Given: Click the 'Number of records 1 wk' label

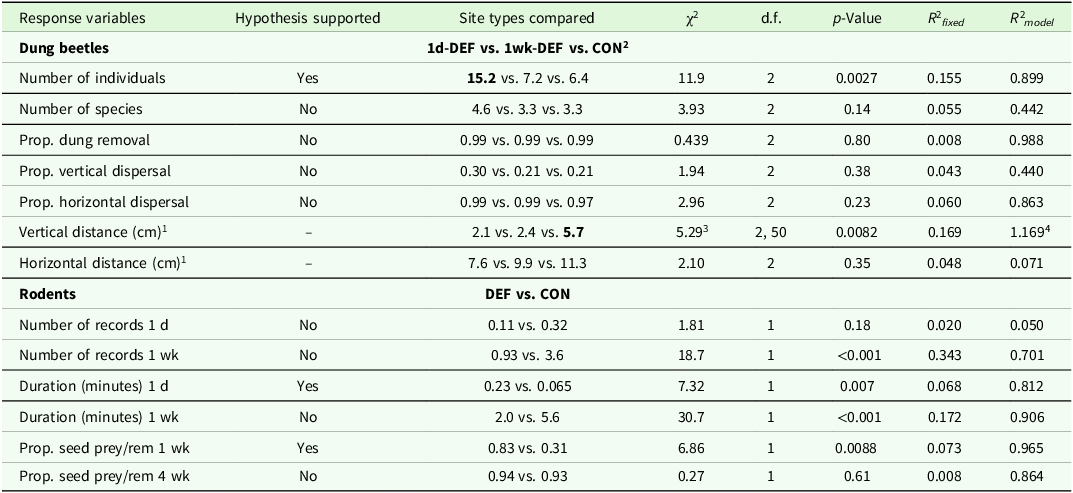Looking at the screenshot, I should click(96, 357).
